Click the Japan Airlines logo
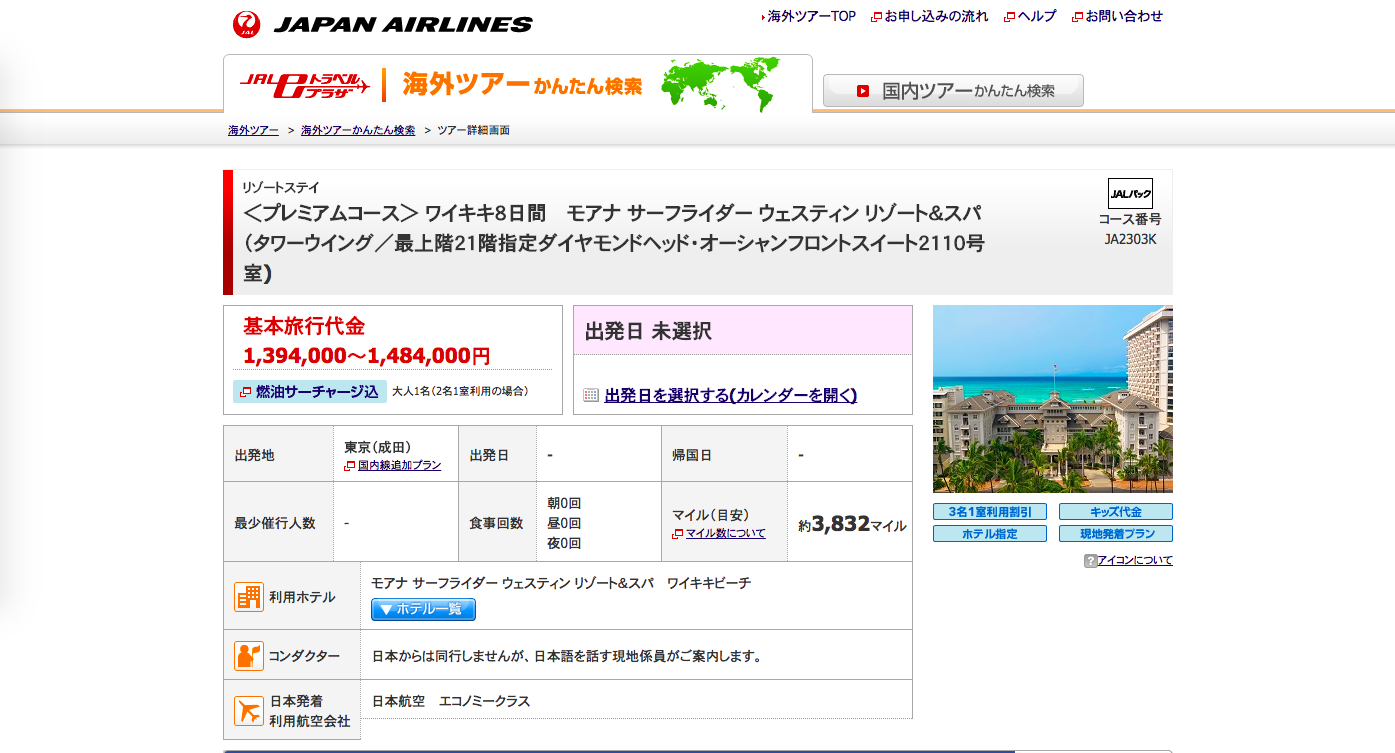 [x=383, y=24]
